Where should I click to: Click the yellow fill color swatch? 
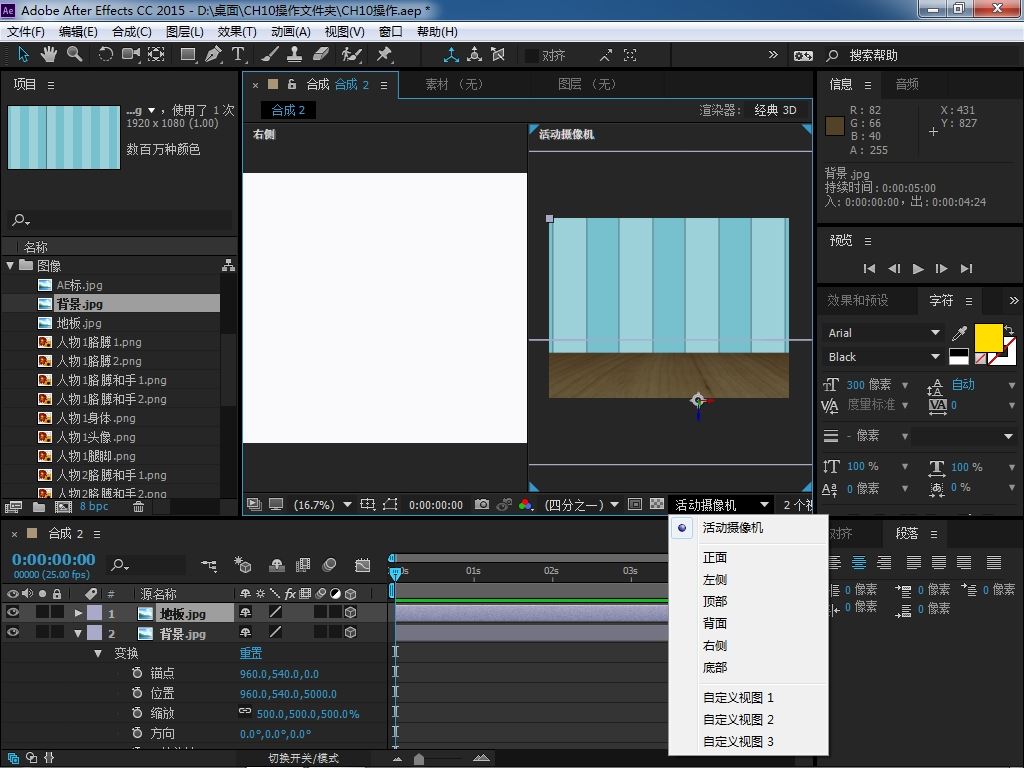coord(988,338)
